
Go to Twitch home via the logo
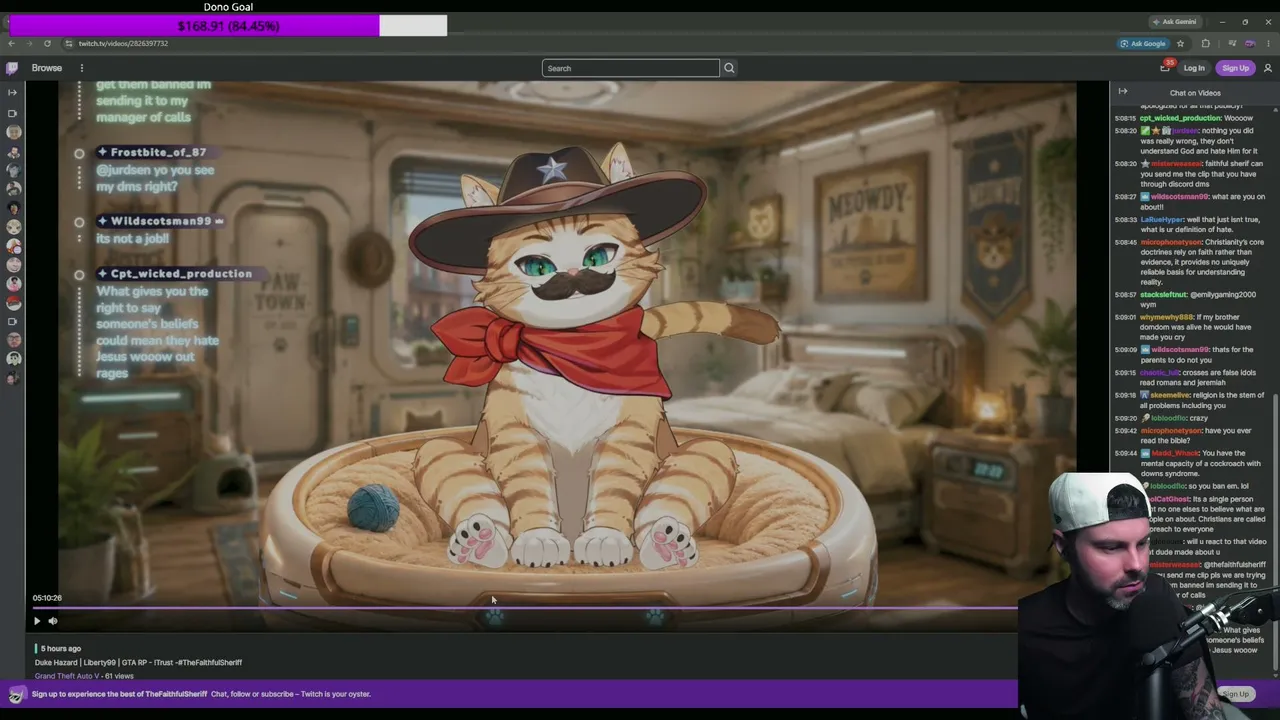coord(12,68)
